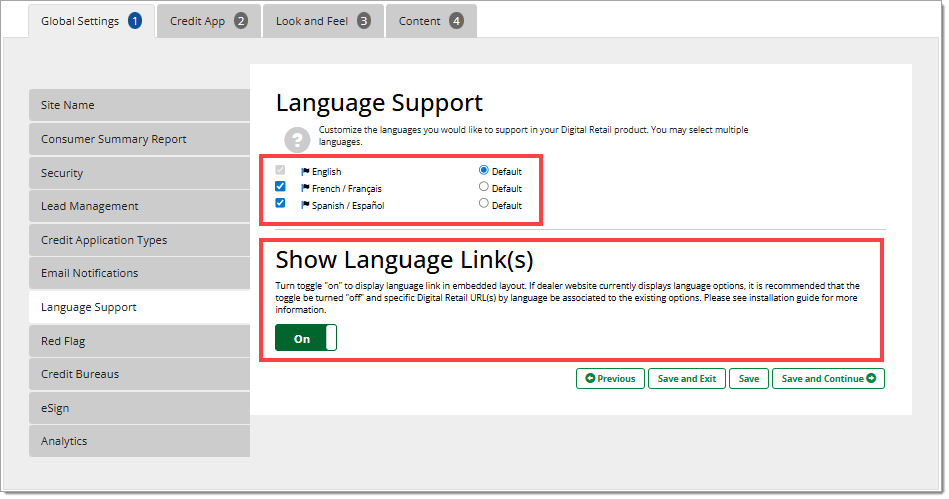Image resolution: width=949 pixels, height=499 pixels.
Task: Select Credit Bureaus from sidebar
Action: pos(139,374)
